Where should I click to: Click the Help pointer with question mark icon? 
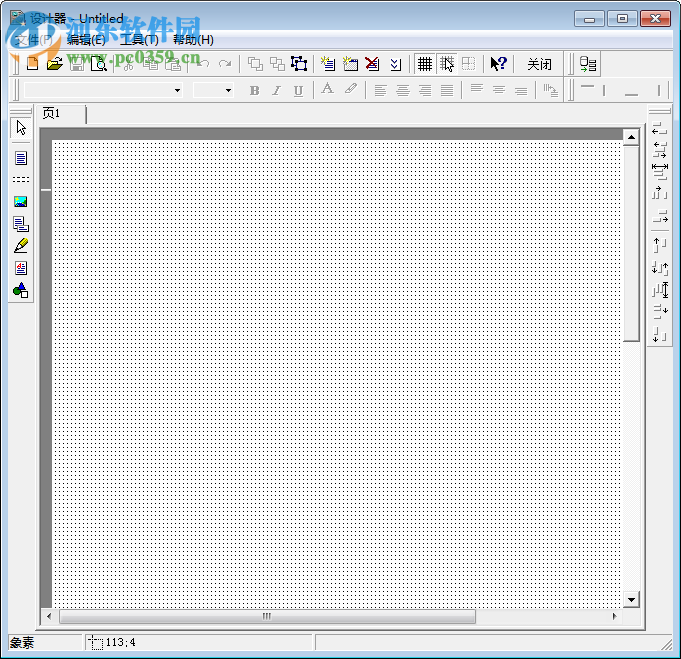498,64
